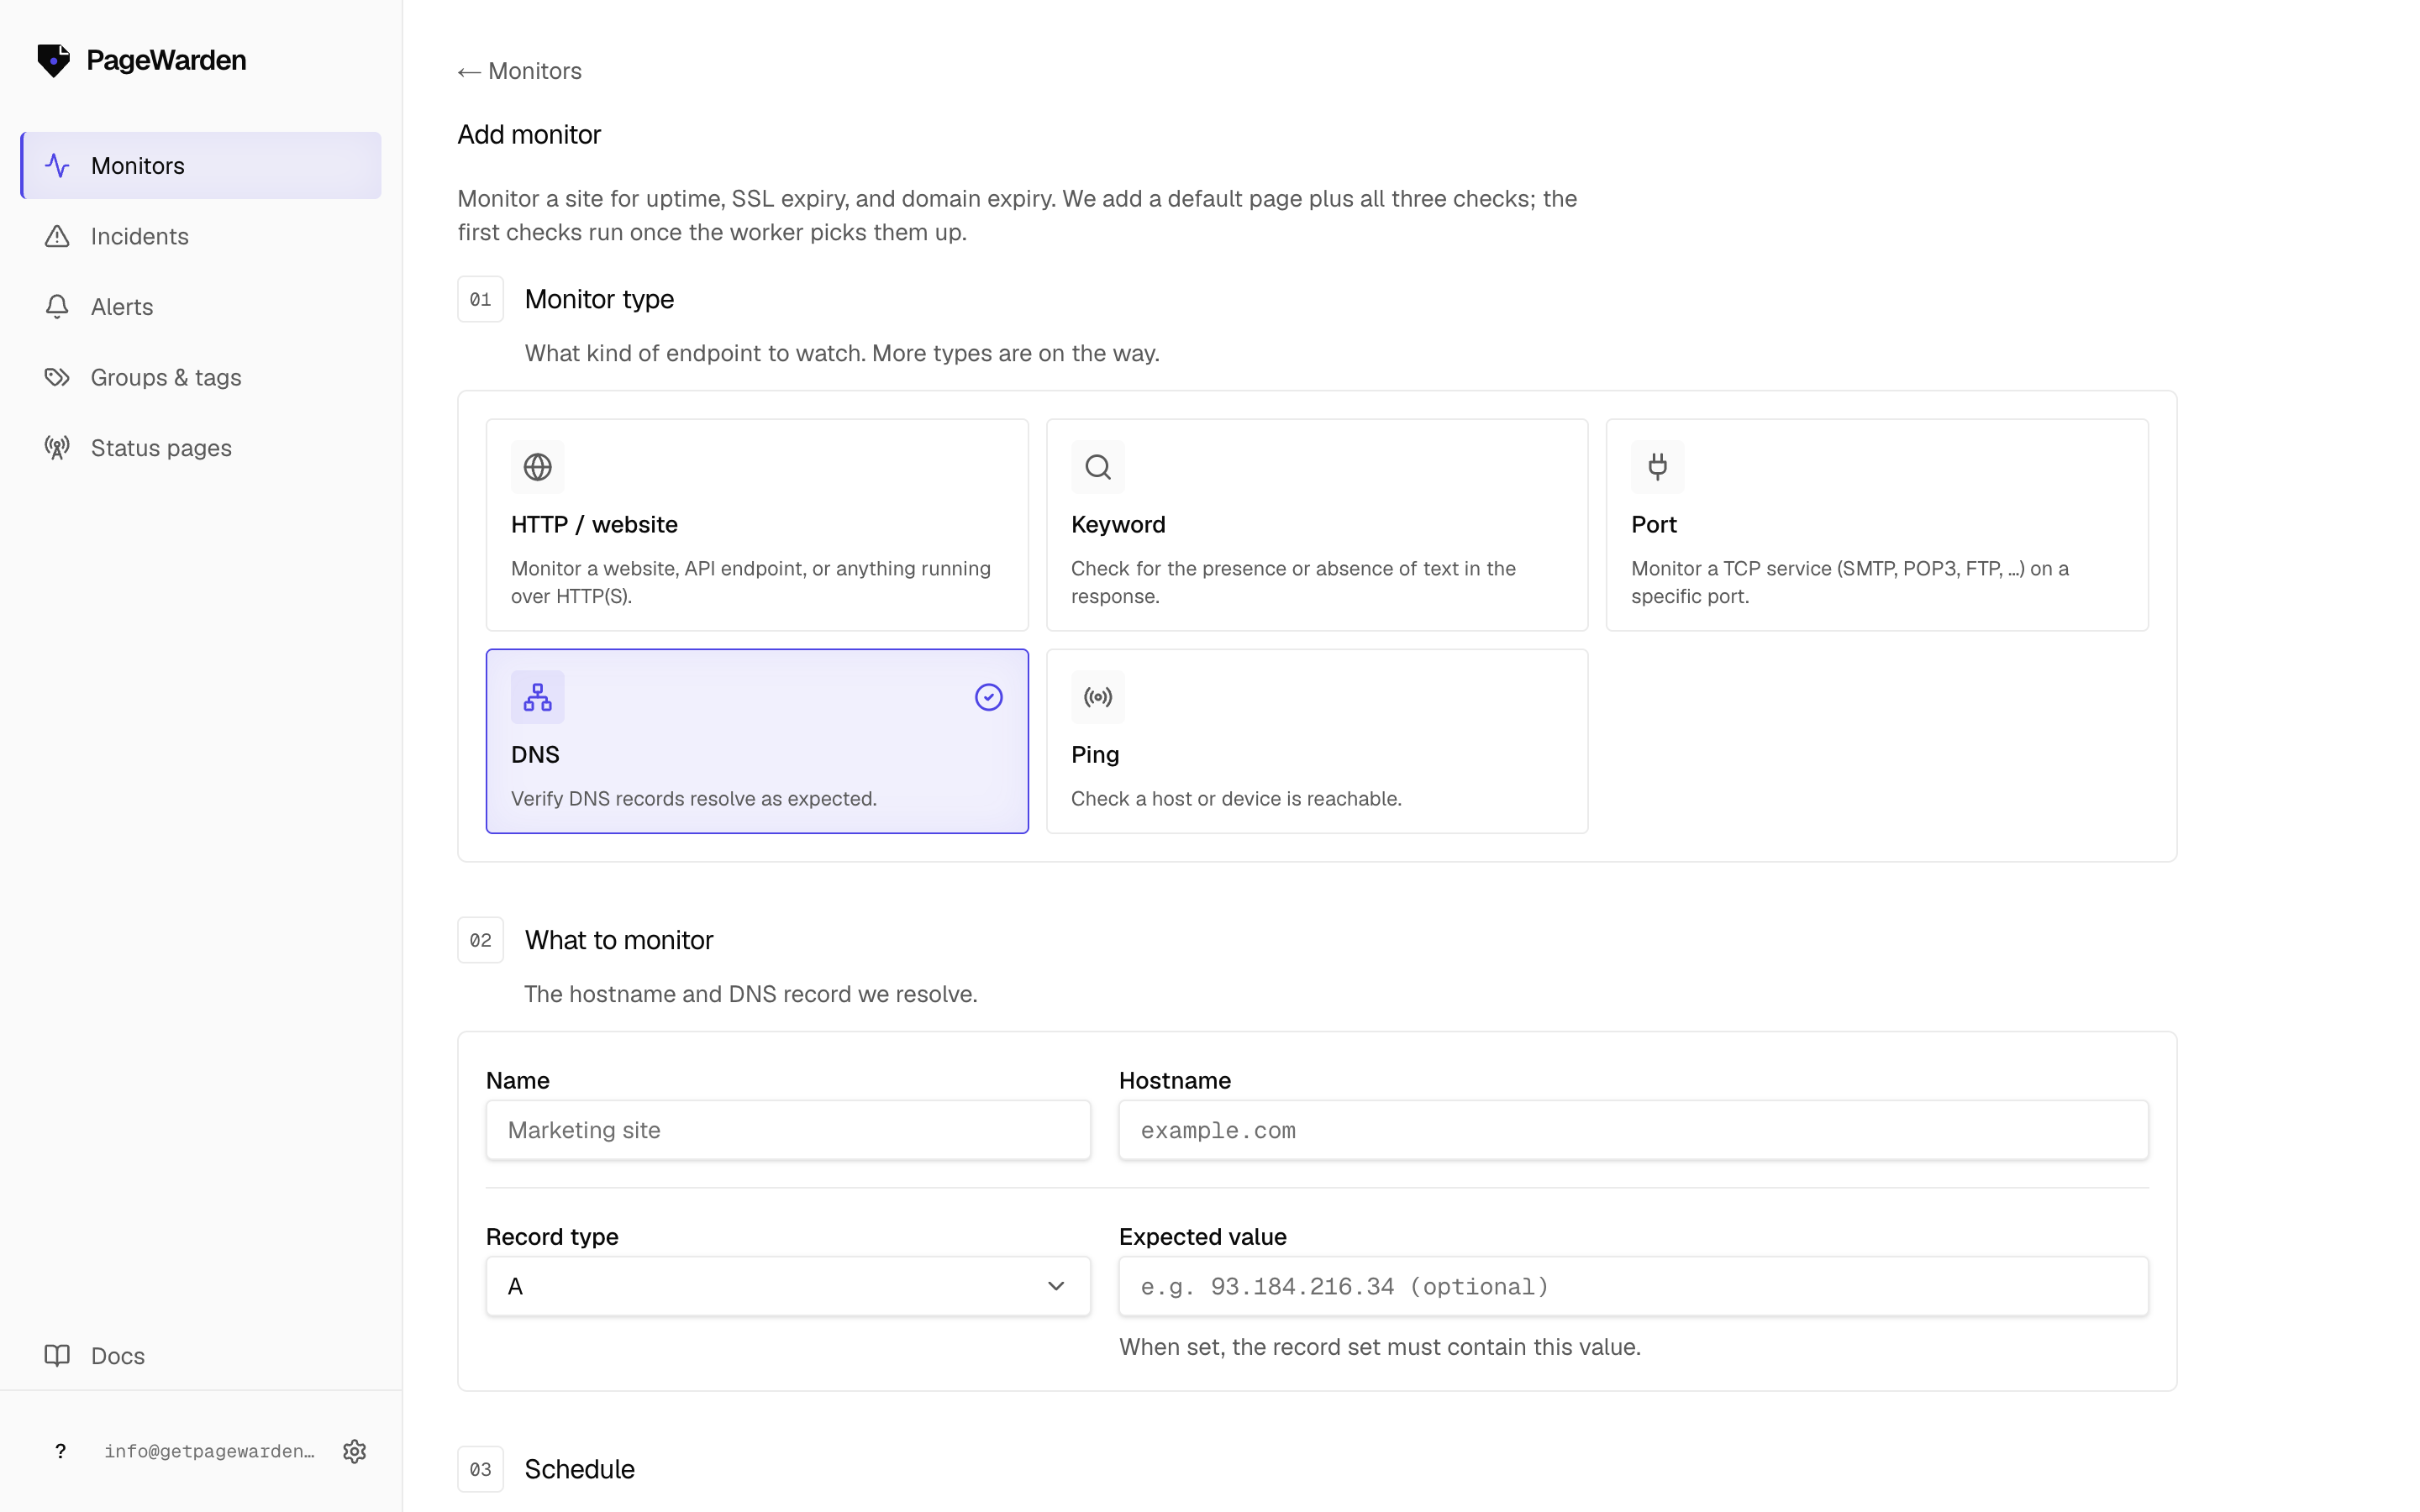The image size is (2420, 1512).
Task: Focus the Hostname input field
Action: 1634,1130
